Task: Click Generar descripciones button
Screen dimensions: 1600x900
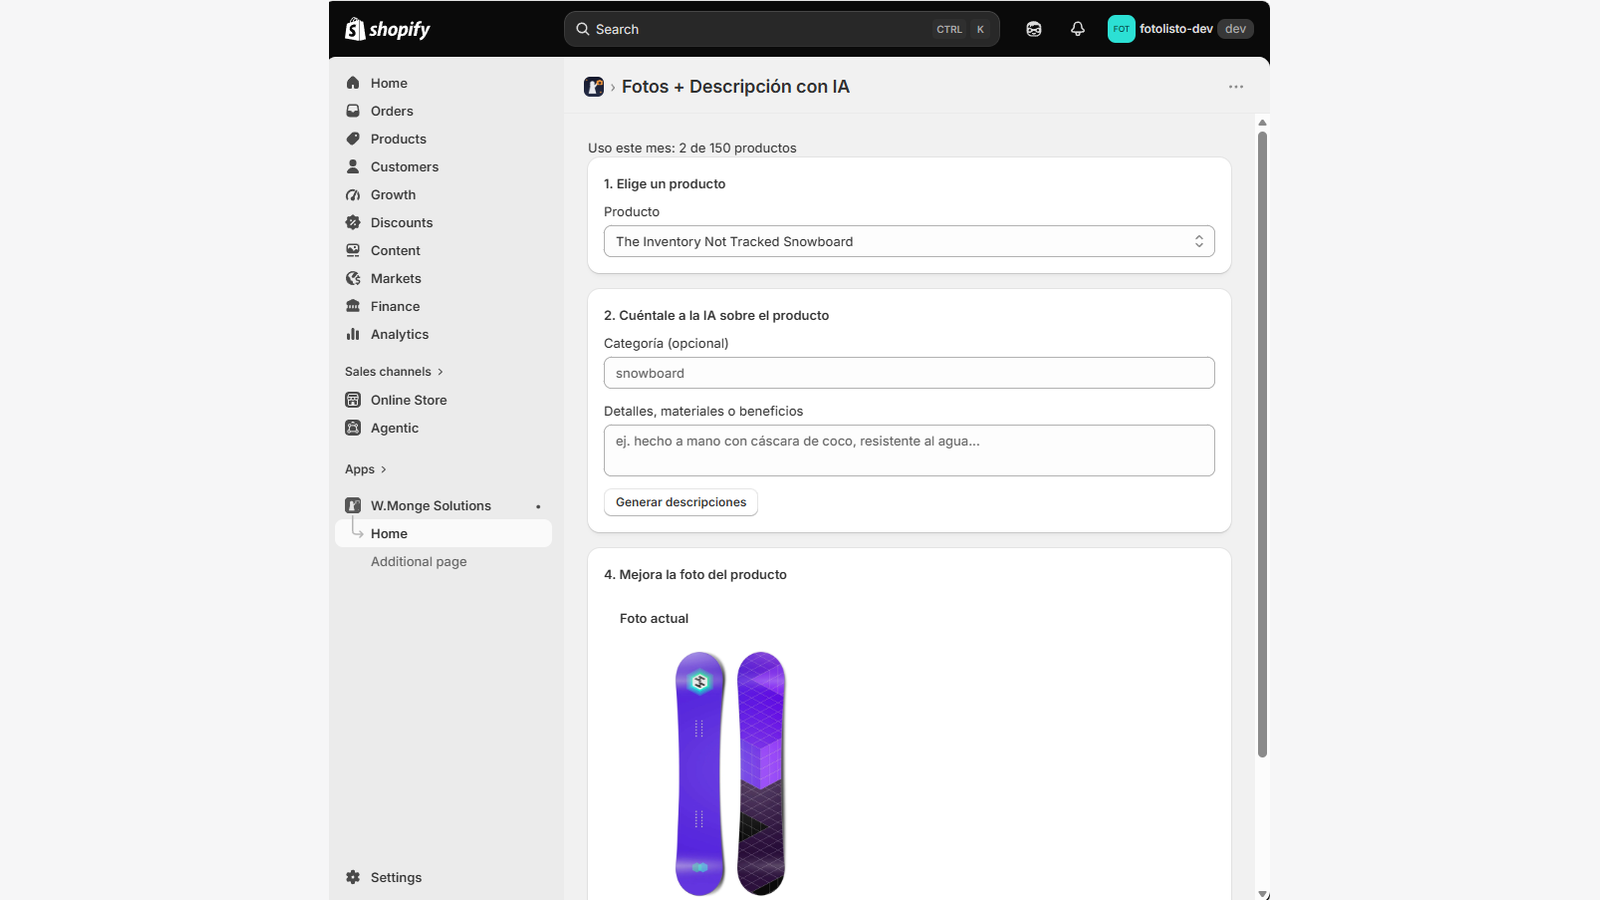Action: 681,502
